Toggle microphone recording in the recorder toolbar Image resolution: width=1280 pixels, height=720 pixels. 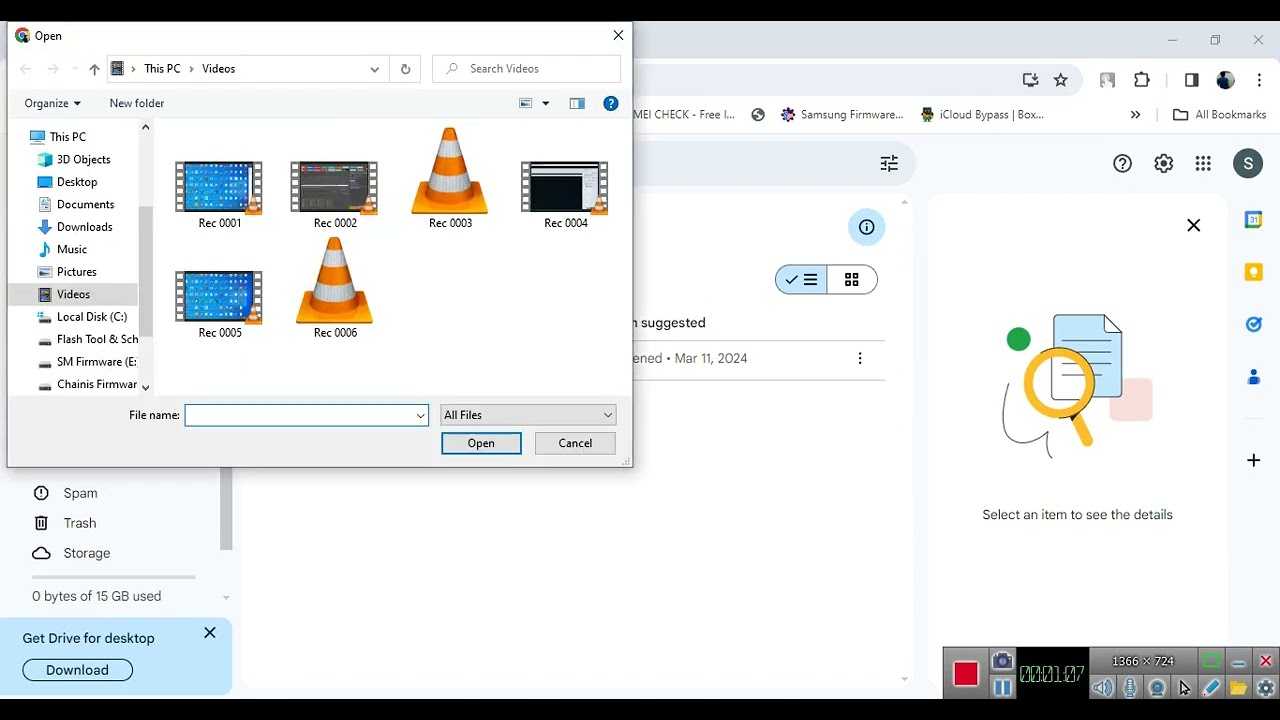point(1130,688)
